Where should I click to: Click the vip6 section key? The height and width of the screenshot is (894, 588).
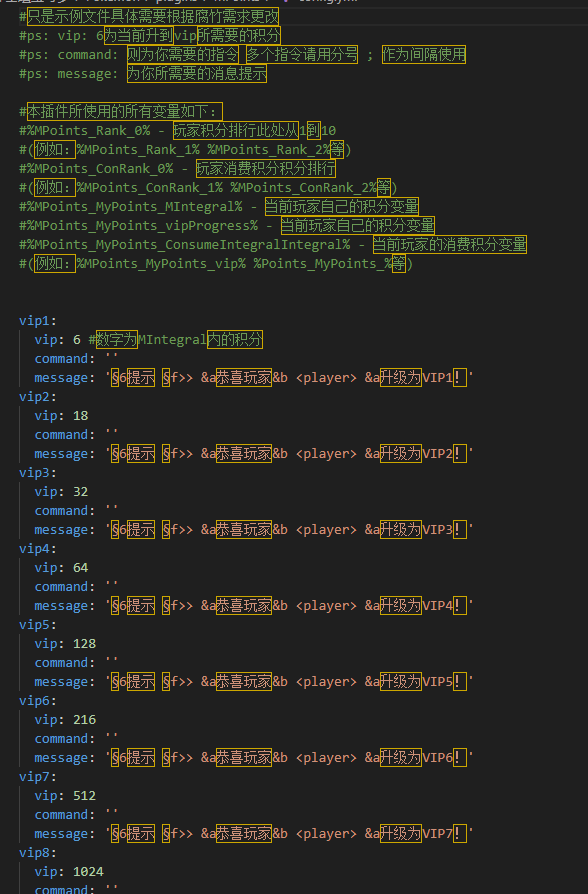pyautogui.click(x=38, y=701)
